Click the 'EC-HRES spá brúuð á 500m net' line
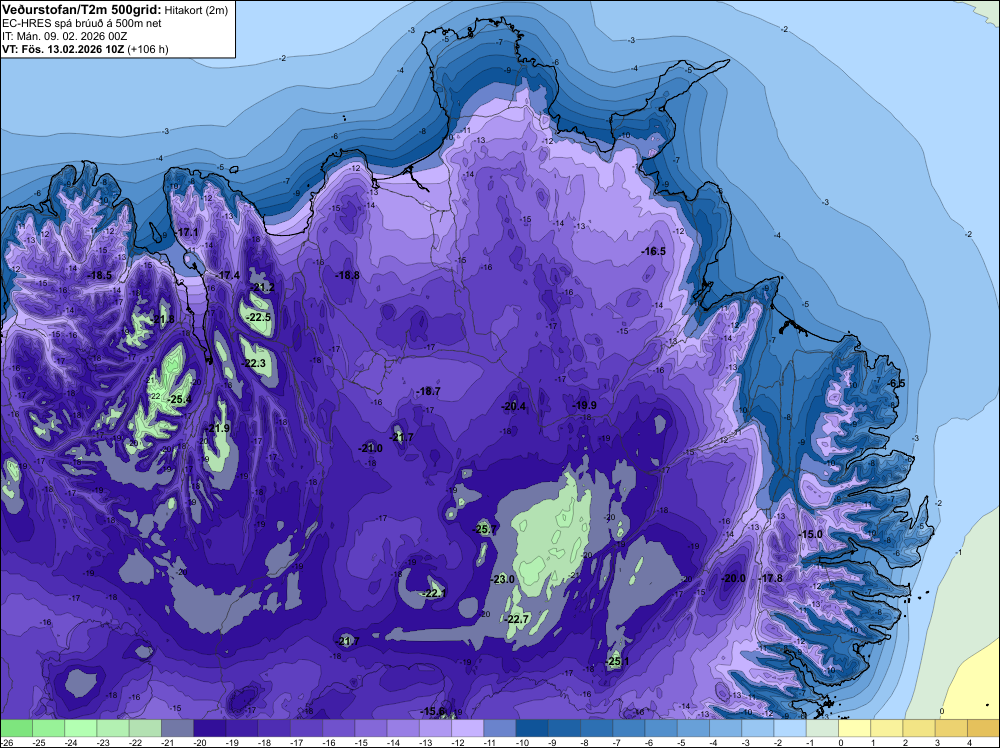The width and height of the screenshot is (1000, 748). (82, 23)
